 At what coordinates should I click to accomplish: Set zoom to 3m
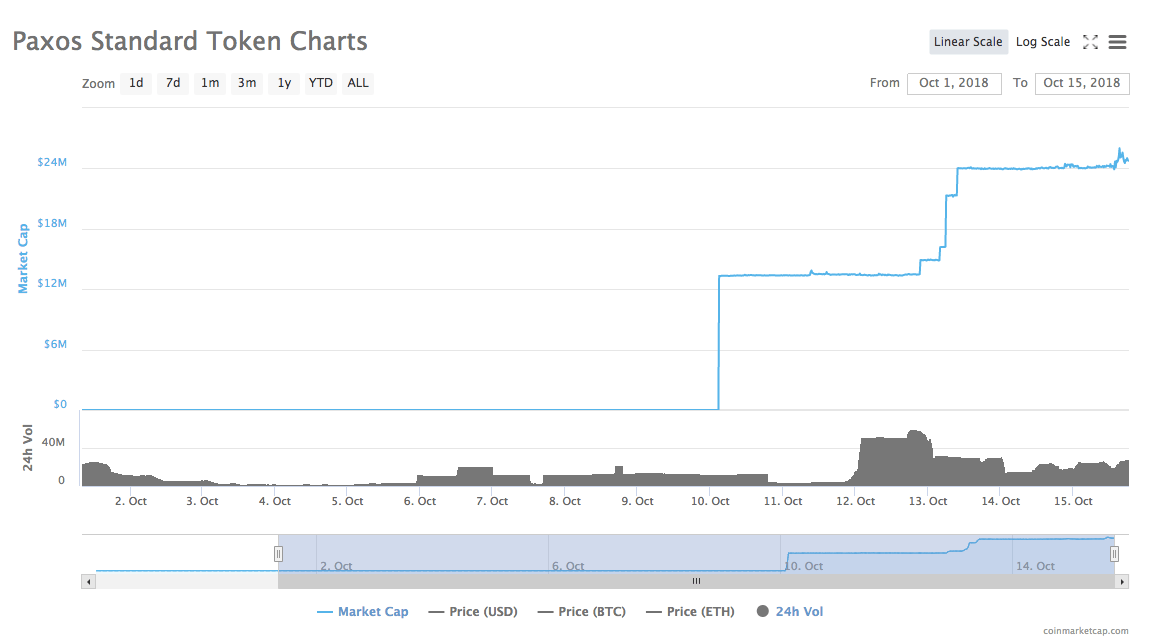(247, 83)
